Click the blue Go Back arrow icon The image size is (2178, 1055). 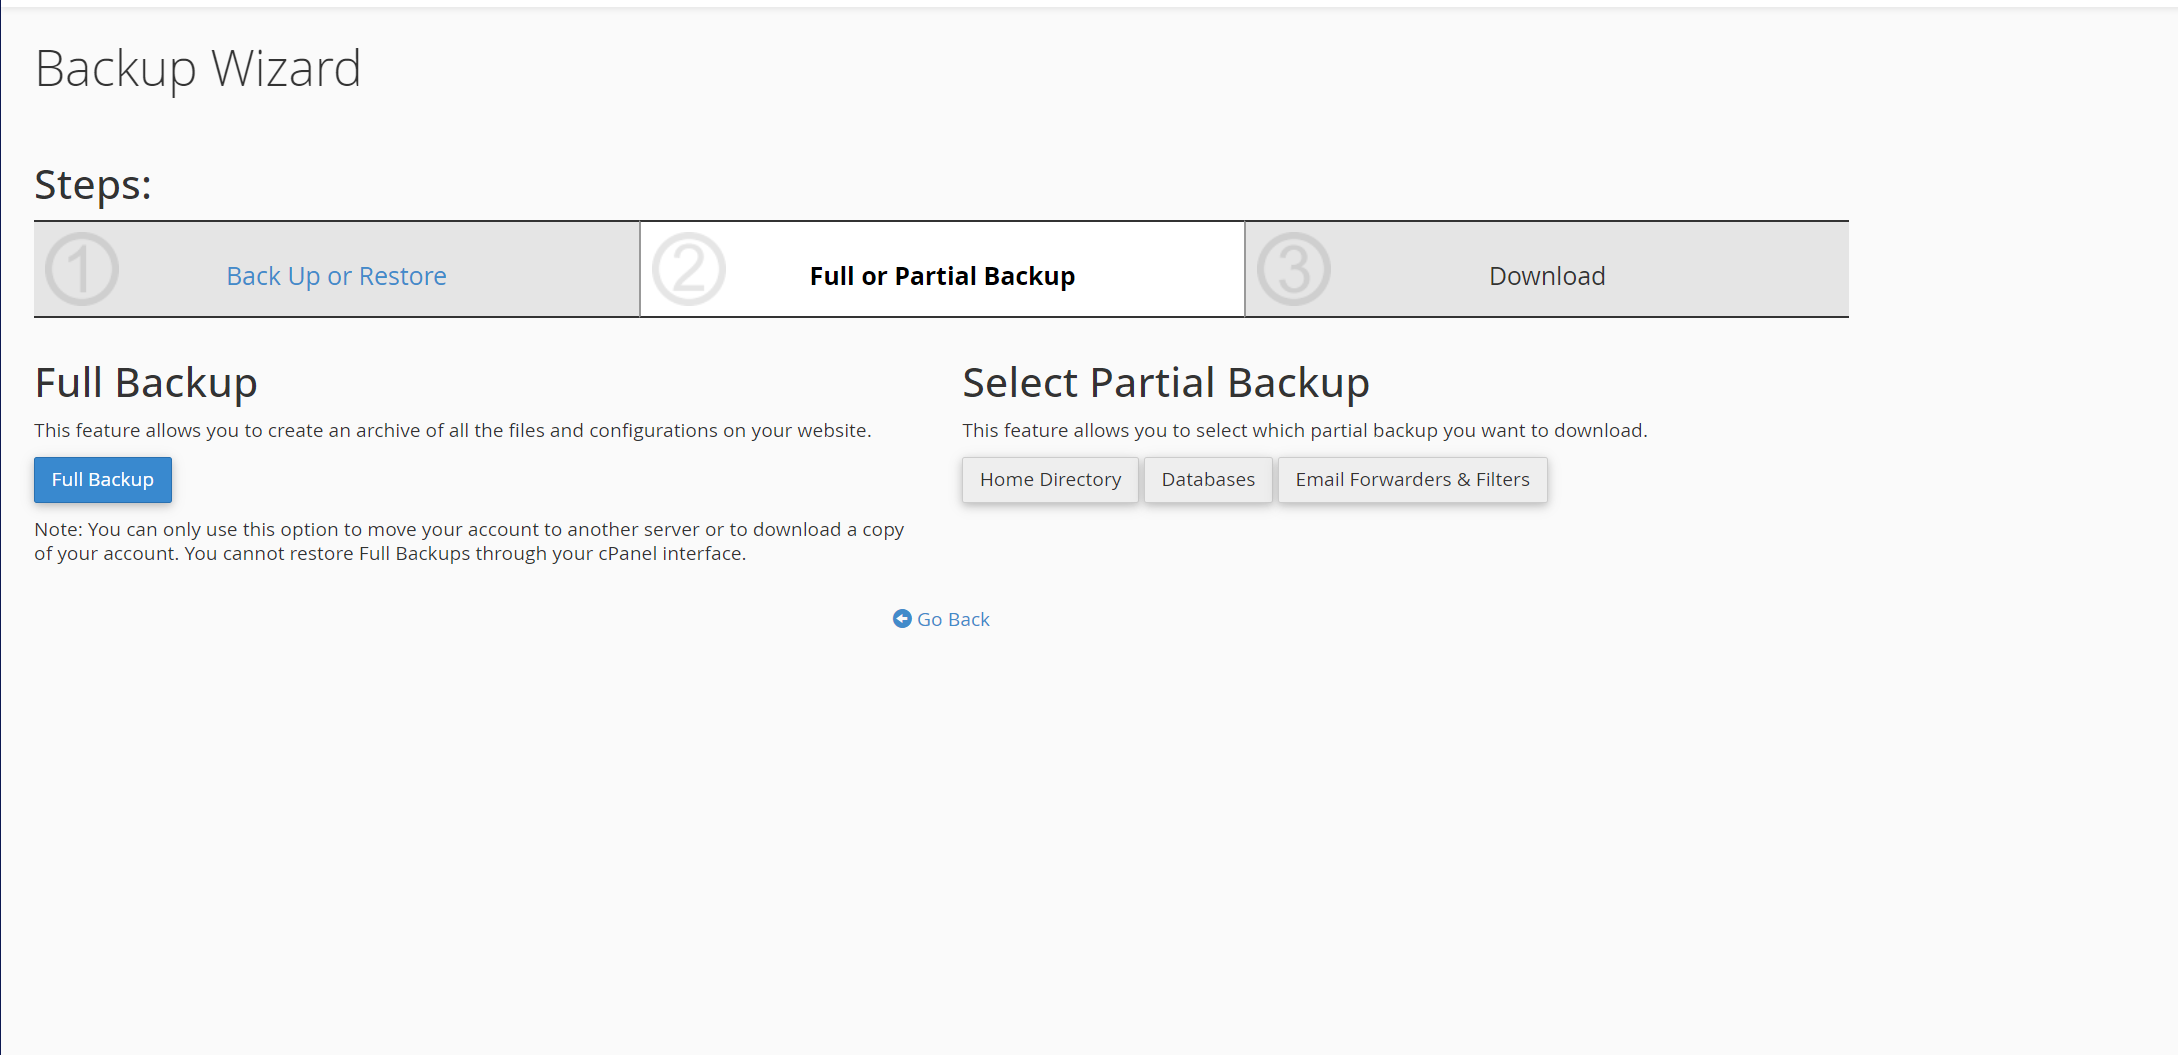(x=902, y=619)
